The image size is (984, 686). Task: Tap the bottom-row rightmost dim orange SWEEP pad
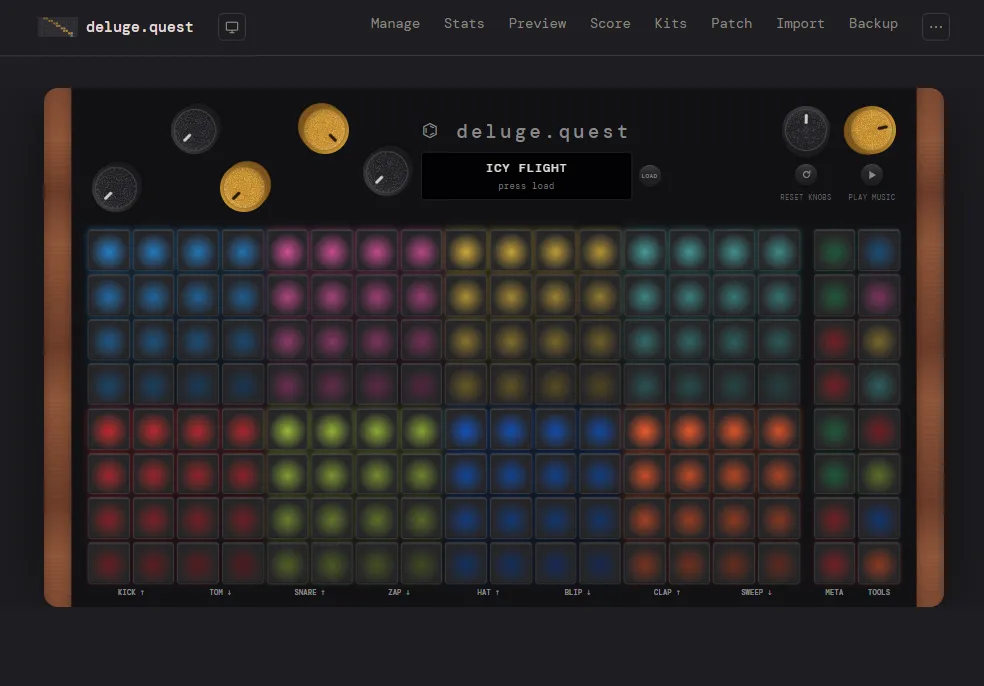[x=779, y=564]
